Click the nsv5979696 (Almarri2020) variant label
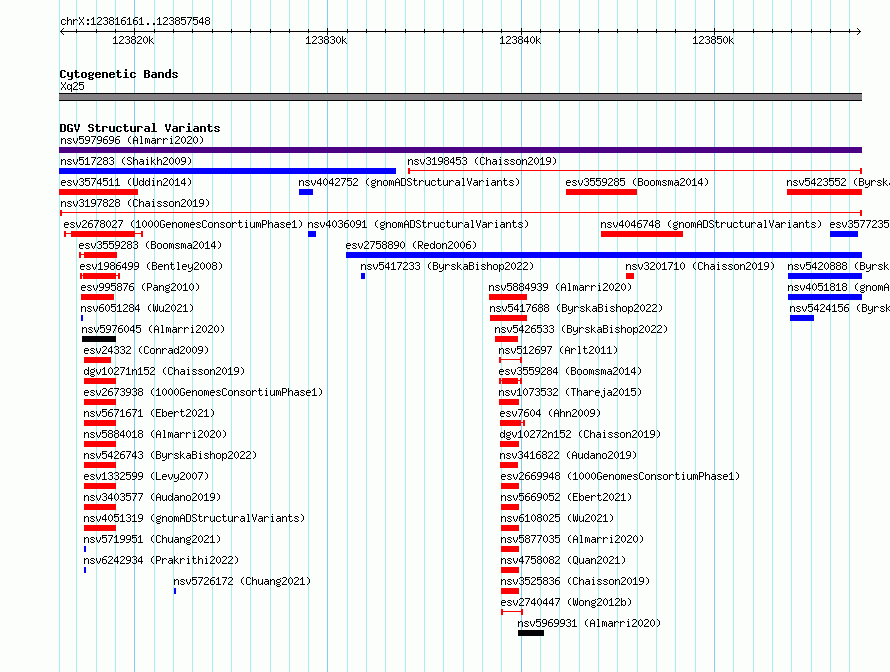The width and height of the screenshot is (890, 672). click(132, 140)
